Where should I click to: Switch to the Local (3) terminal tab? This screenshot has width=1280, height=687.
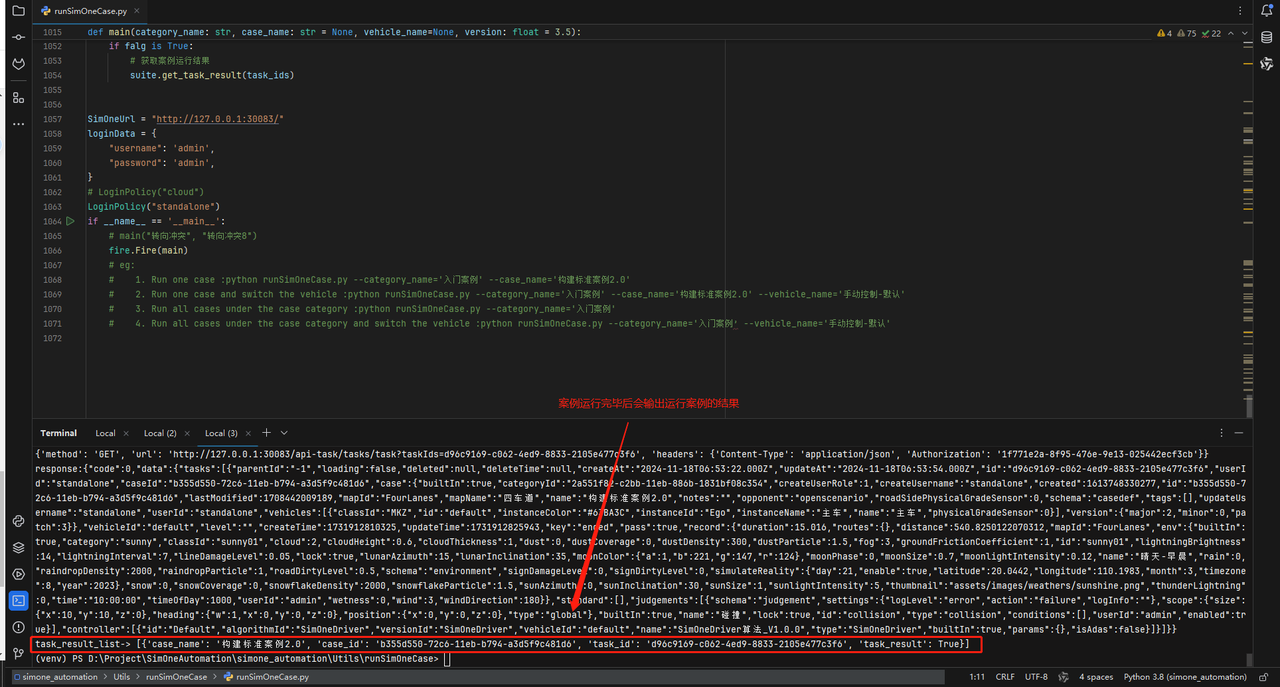pyautogui.click(x=221, y=433)
